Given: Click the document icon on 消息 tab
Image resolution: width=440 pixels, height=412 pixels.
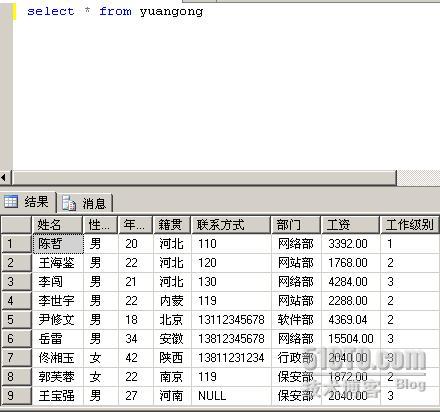Looking at the screenshot, I should pos(69,203).
